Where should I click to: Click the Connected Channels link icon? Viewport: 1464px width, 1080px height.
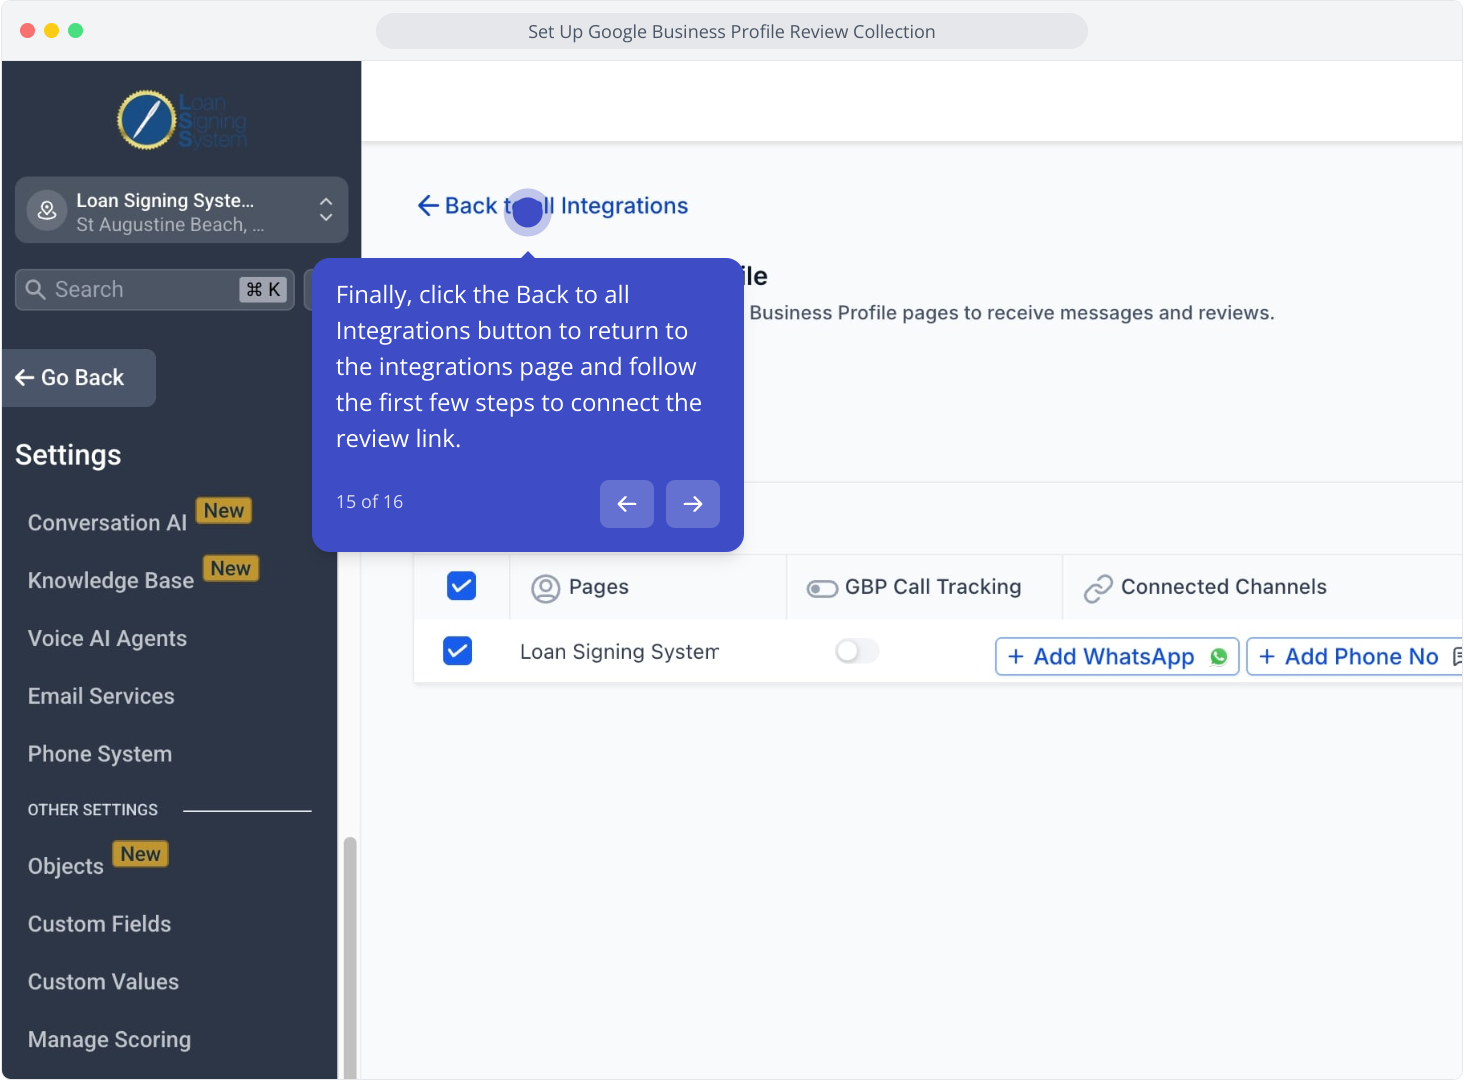pyautogui.click(x=1098, y=589)
